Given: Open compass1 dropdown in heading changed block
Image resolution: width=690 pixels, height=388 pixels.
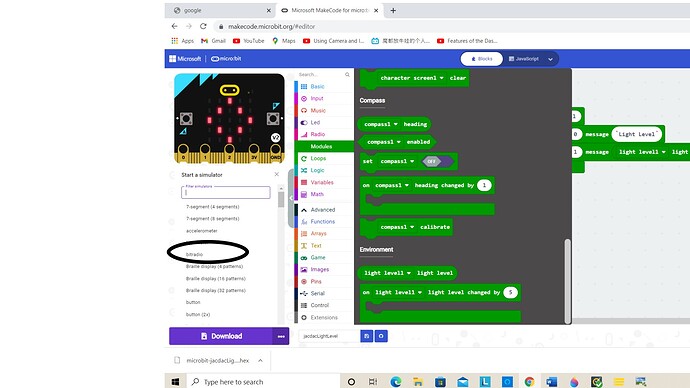Looking at the screenshot, I should (407, 185).
